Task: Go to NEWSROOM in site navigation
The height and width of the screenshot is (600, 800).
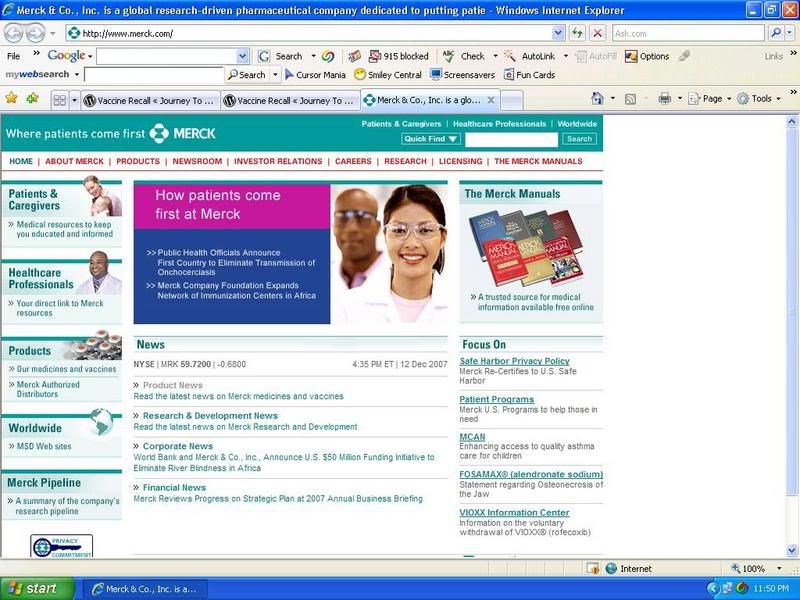Action: pyautogui.click(x=197, y=161)
